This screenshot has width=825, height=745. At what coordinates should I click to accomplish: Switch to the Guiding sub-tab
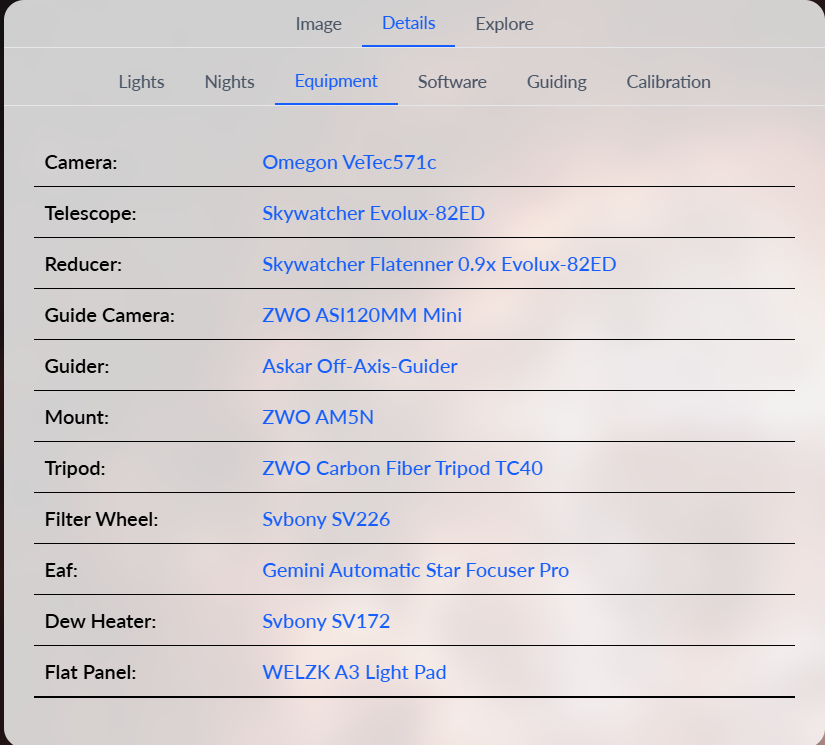tap(557, 82)
